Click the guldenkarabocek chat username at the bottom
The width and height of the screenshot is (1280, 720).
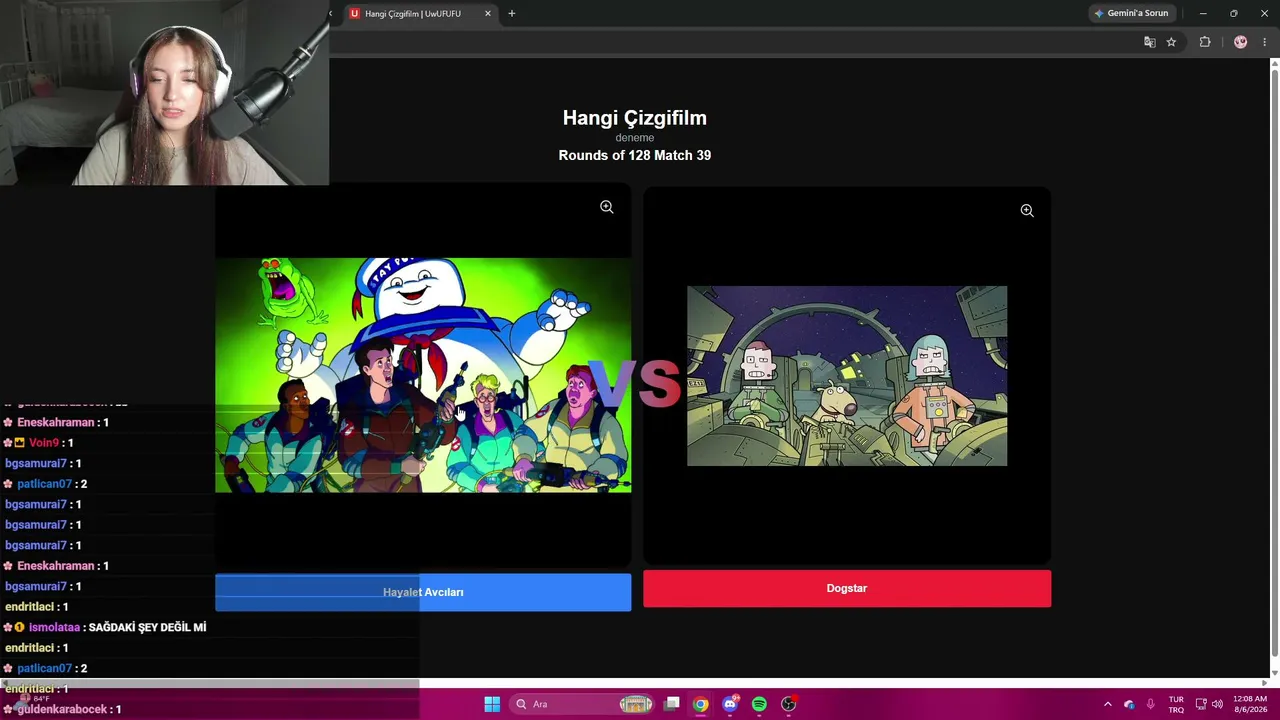pyautogui.click(x=61, y=709)
